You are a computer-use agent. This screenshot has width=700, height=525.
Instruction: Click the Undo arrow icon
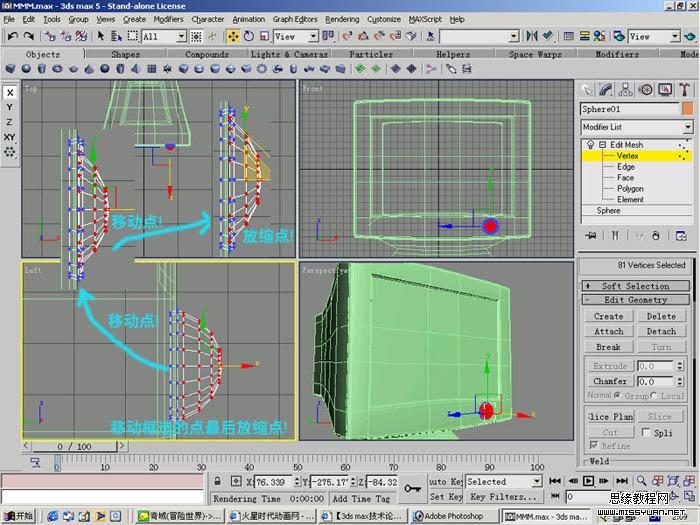pyautogui.click(x=12, y=36)
